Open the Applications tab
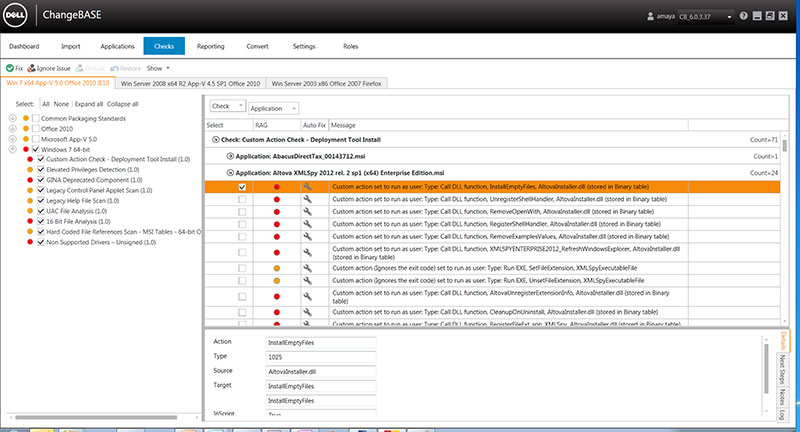 pyautogui.click(x=117, y=46)
